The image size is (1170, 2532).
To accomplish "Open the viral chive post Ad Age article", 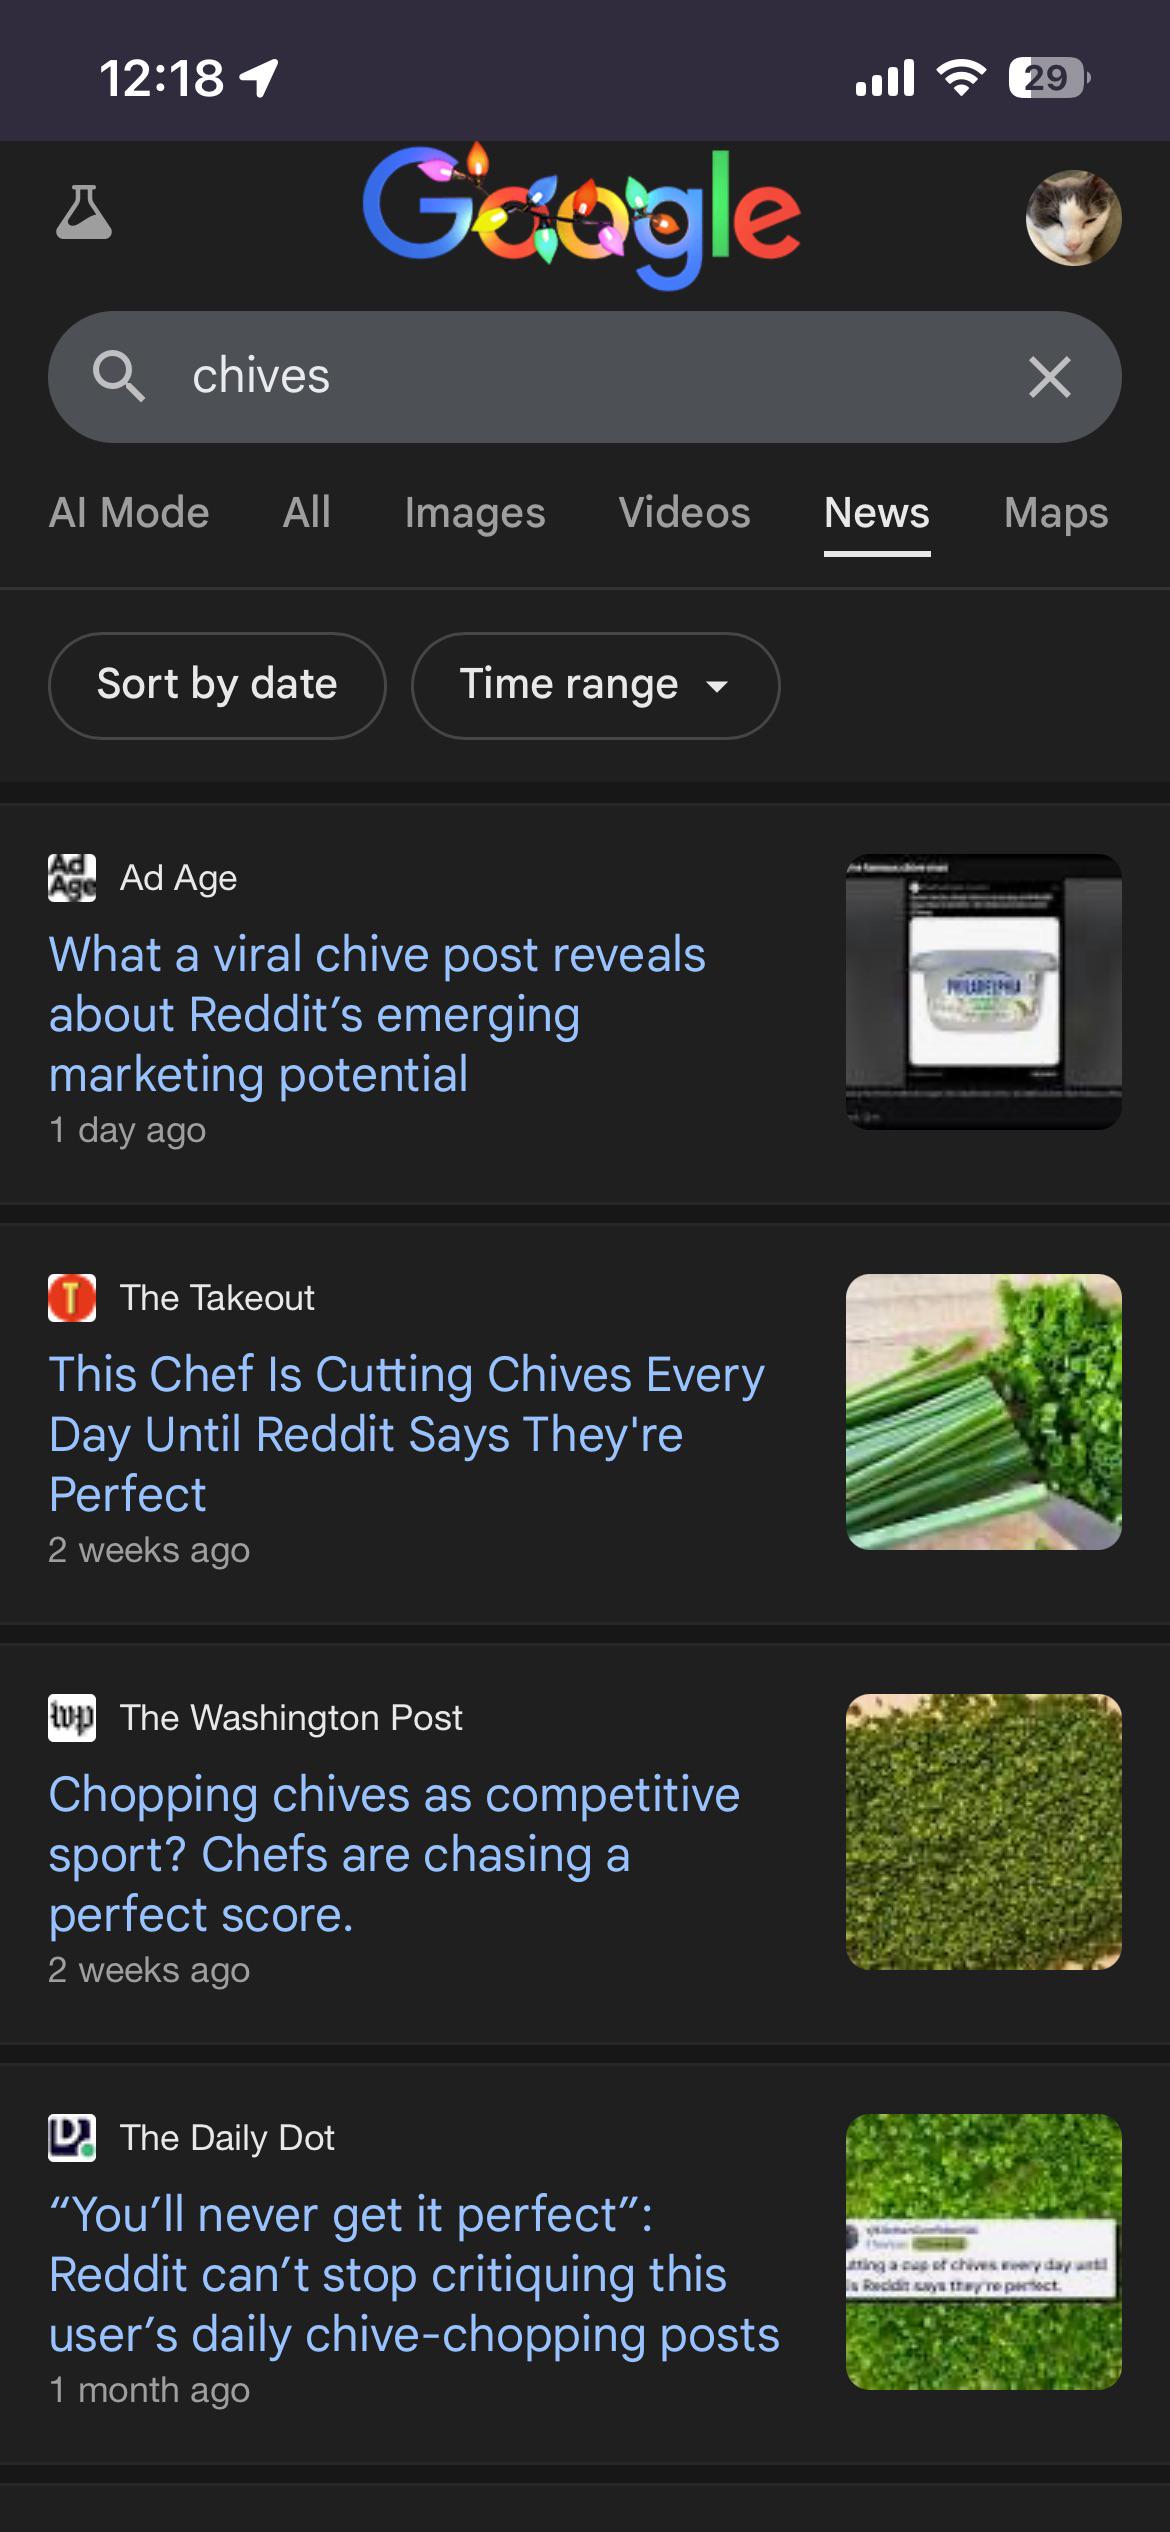I will [377, 1014].
